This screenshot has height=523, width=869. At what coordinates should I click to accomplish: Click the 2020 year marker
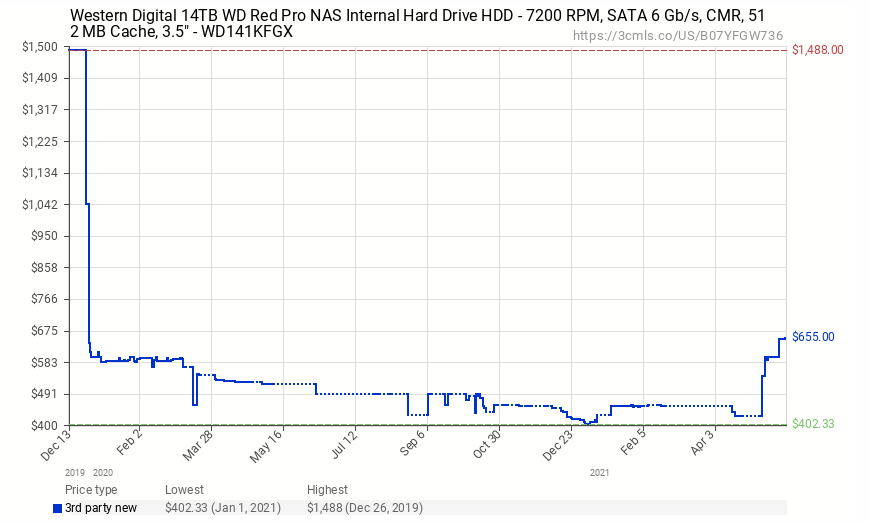[103, 473]
